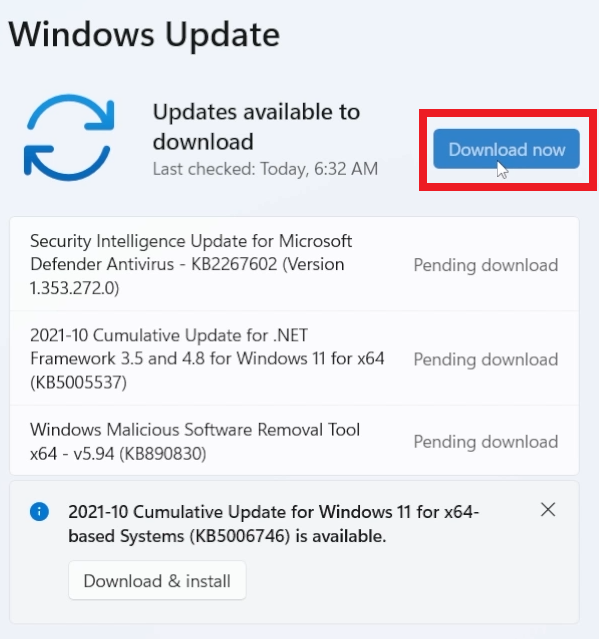Click the Last checked timestamp text

pyautogui.click(x=265, y=169)
